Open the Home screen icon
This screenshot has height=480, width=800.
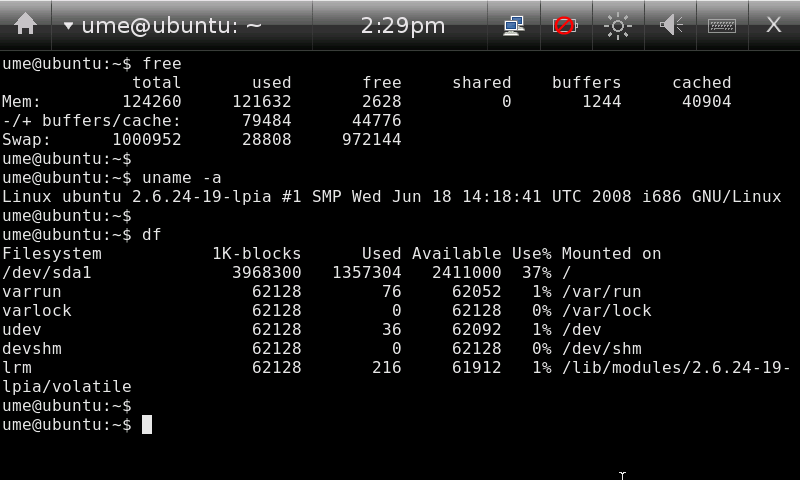pos(25,24)
